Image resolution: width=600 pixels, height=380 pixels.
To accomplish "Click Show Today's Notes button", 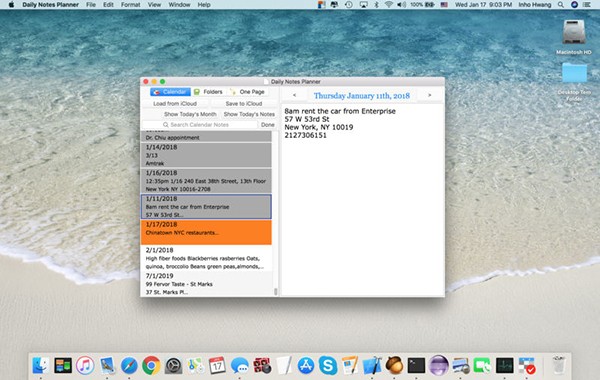I will click(x=249, y=114).
